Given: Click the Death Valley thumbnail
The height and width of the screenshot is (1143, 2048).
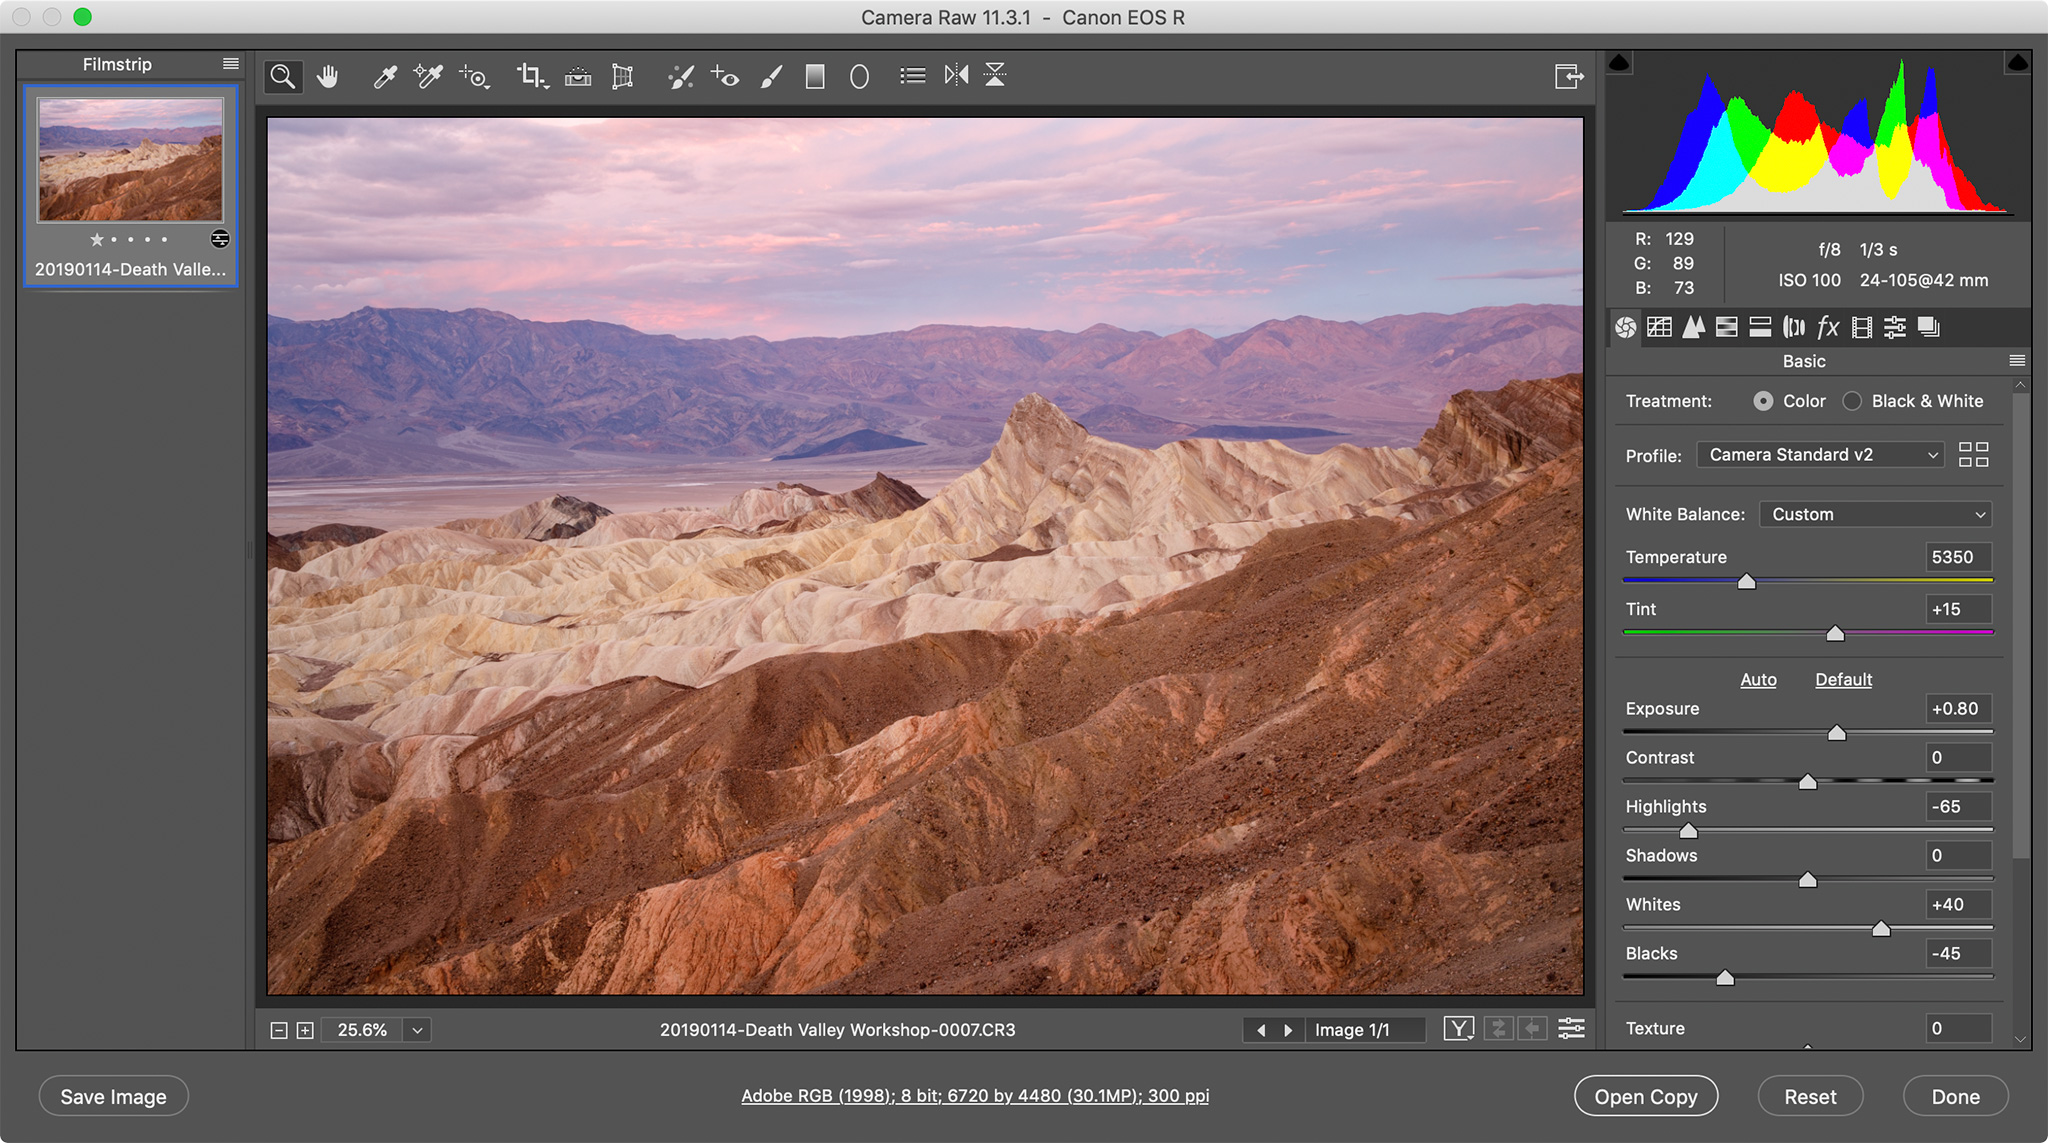Looking at the screenshot, I should click(x=128, y=159).
